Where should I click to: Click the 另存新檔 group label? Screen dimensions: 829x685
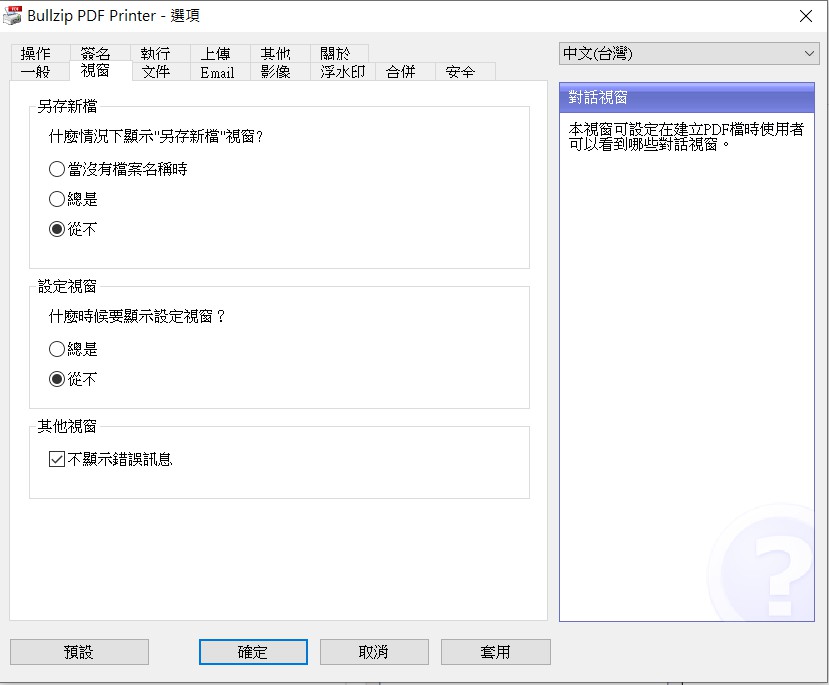67,106
